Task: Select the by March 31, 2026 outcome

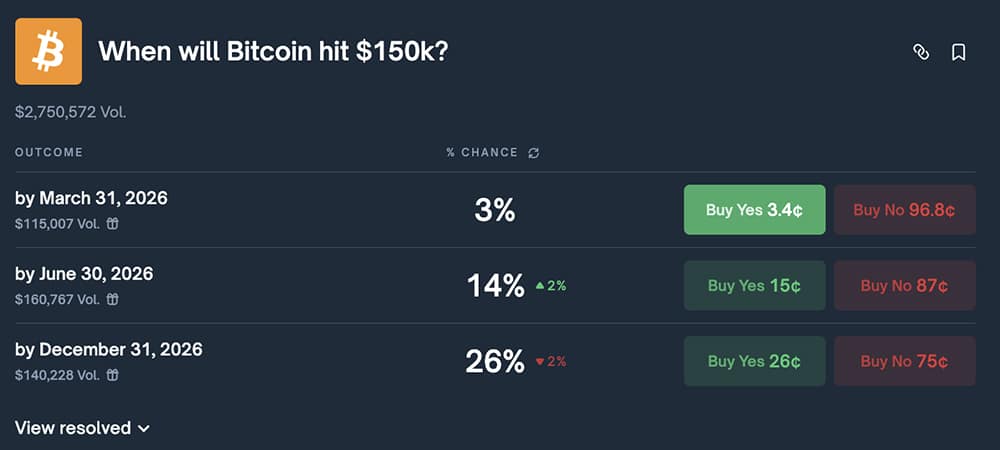Action: [x=91, y=198]
